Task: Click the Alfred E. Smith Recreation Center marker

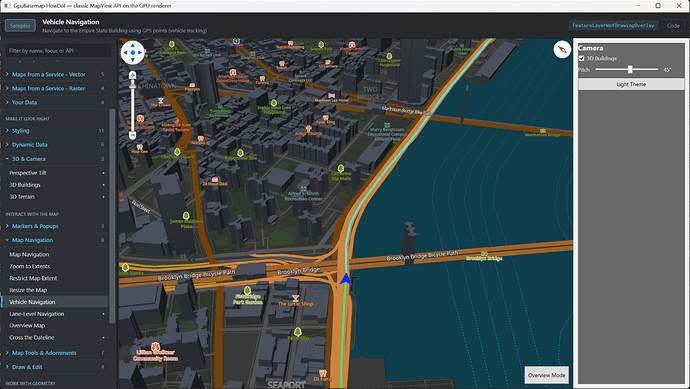Action: tap(303, 188)
